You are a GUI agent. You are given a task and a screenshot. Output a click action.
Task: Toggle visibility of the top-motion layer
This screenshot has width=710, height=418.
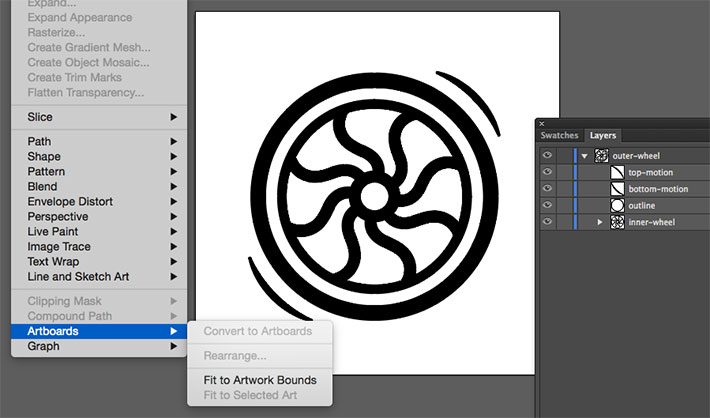pyautogui.click(x=547, y=172)
